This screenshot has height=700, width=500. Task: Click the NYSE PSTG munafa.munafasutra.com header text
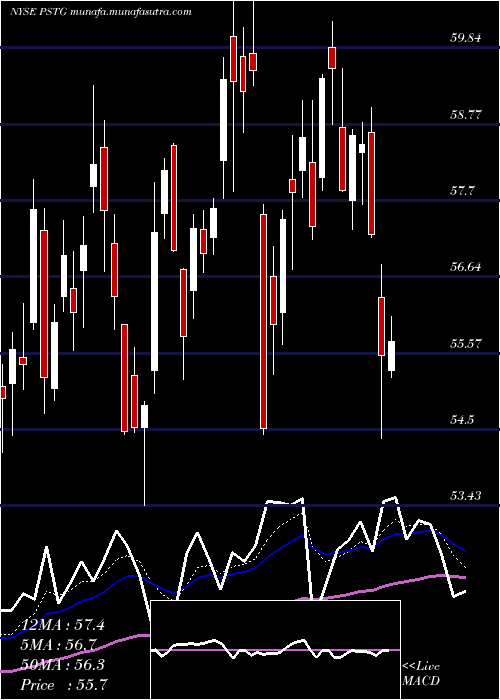tap(100, 12)
